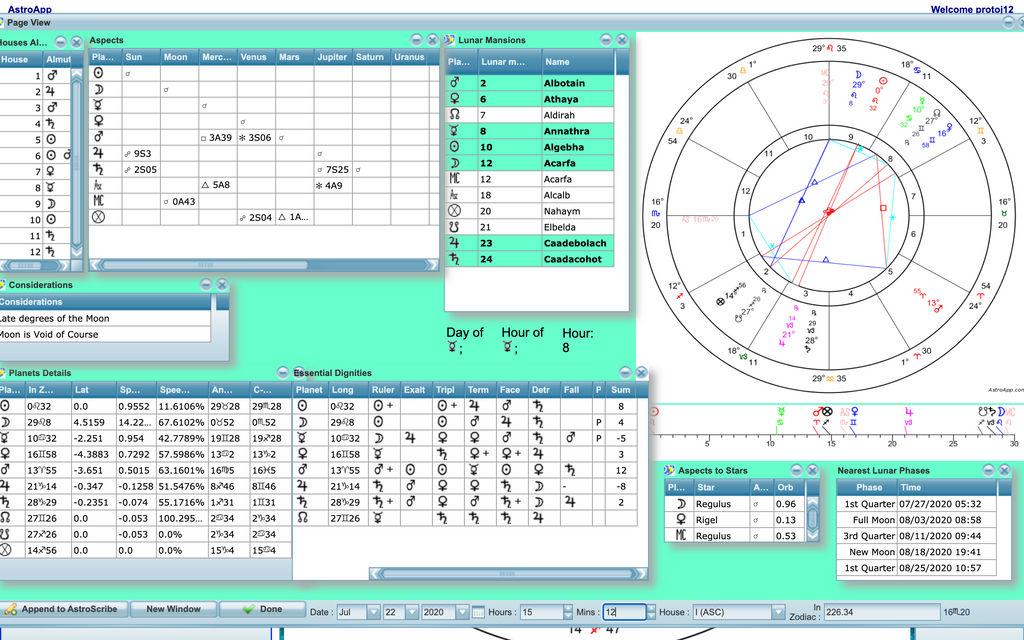Image resolution: width=1024 pixels, height=640 pixels.
Task: Click the Ruler column header in Essential Dignities
Action: 385,390
